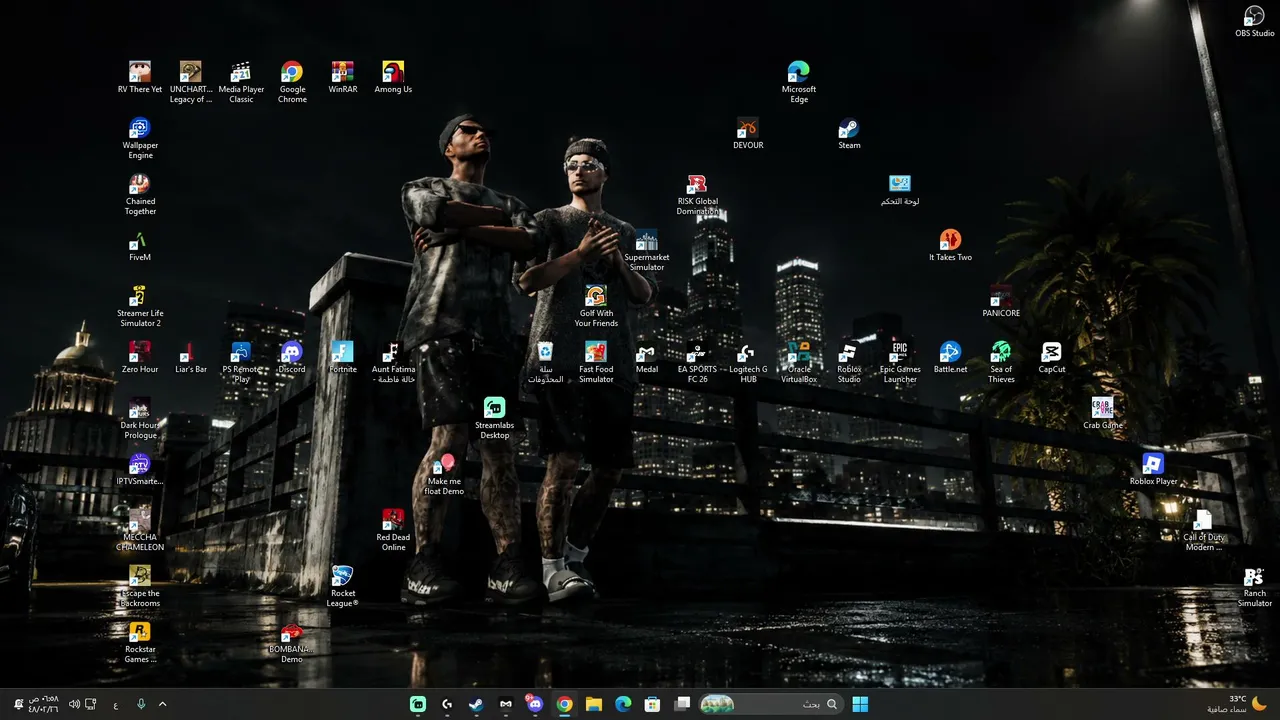This screenshot has width=1280, height=720.
Task: Select the OBS Studio desktop icon
Action: click(x=1254, y=22)
